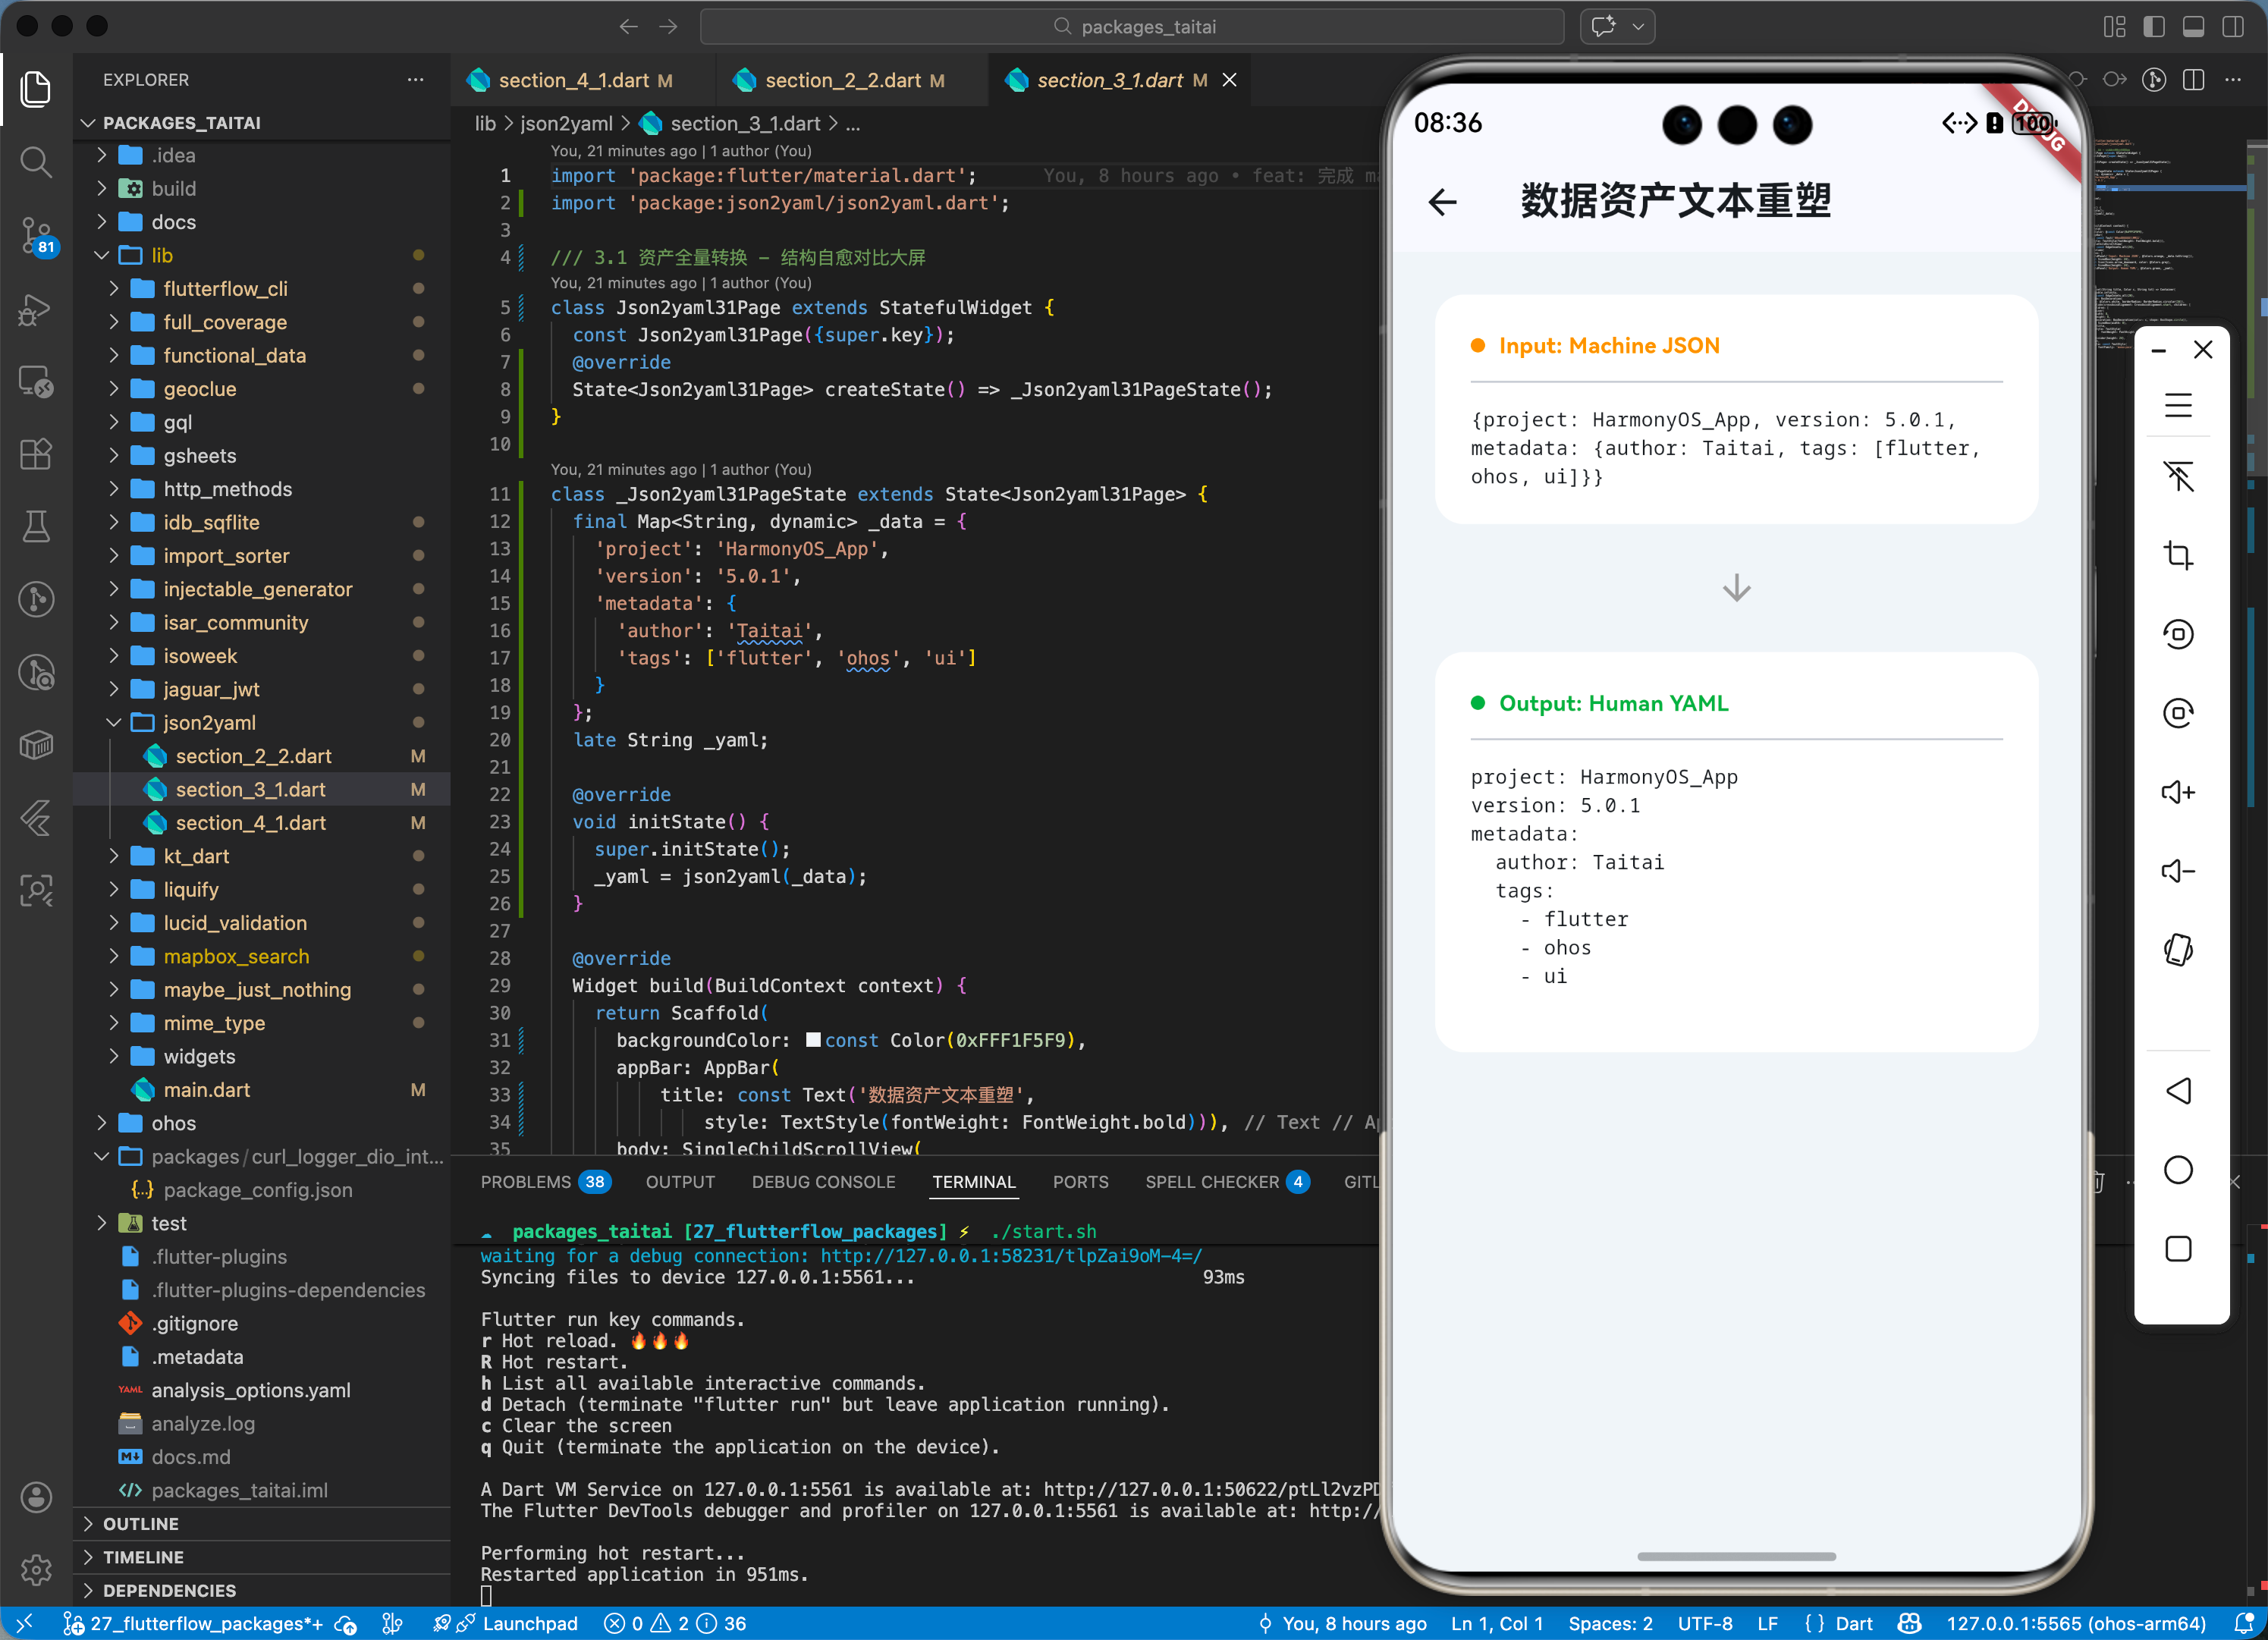
Task: Open the debug connection URL in terminal
Action: coord(1010,1256)
